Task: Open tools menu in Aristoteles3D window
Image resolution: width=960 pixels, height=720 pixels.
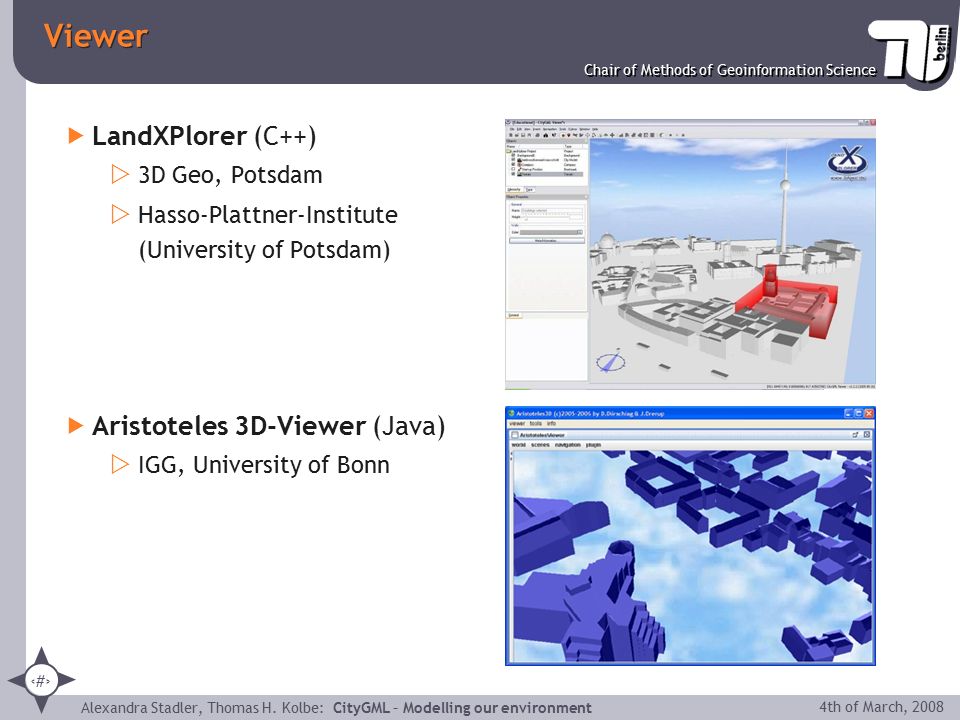Action: tap(536, 424)
